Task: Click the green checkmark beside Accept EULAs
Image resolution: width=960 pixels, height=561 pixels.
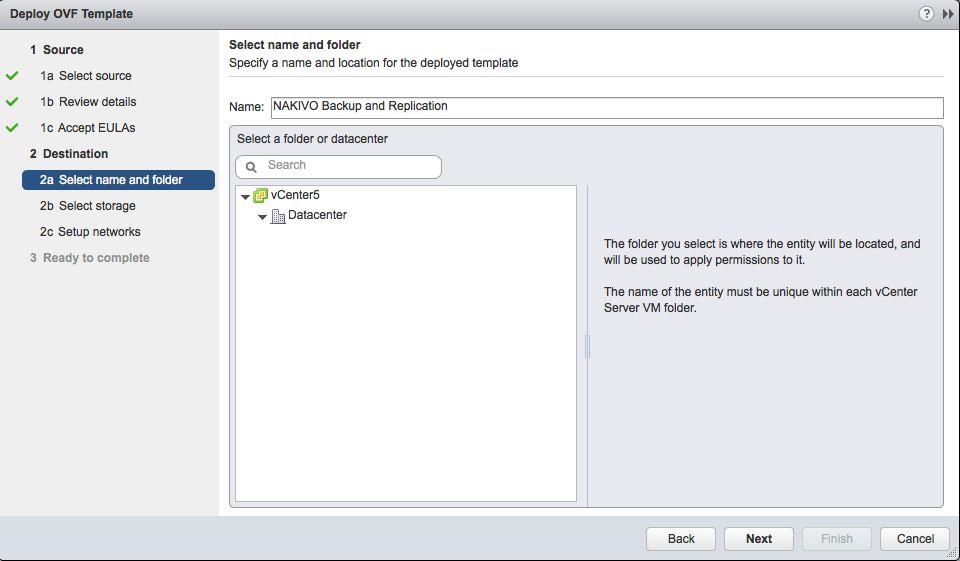Action: [x=12, y=128]
